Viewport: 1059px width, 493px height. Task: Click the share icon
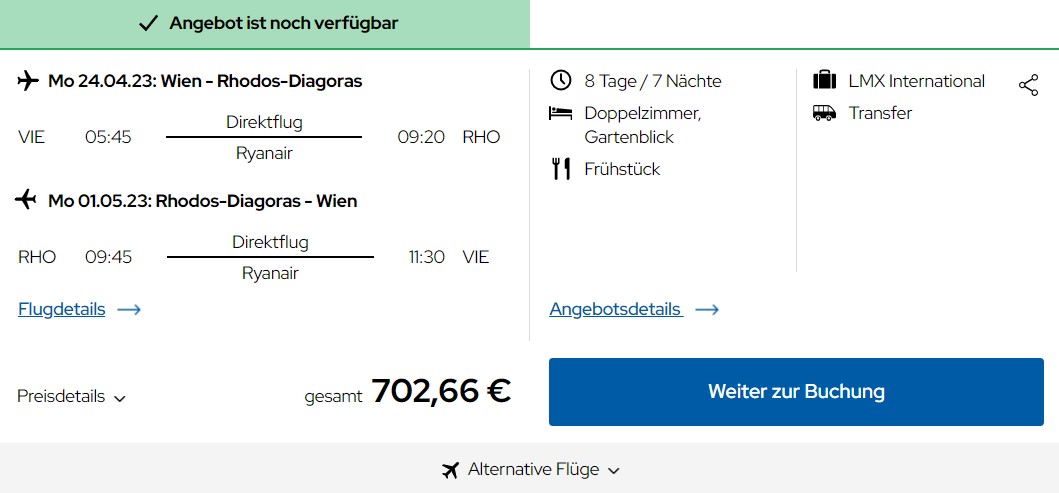1028,85
